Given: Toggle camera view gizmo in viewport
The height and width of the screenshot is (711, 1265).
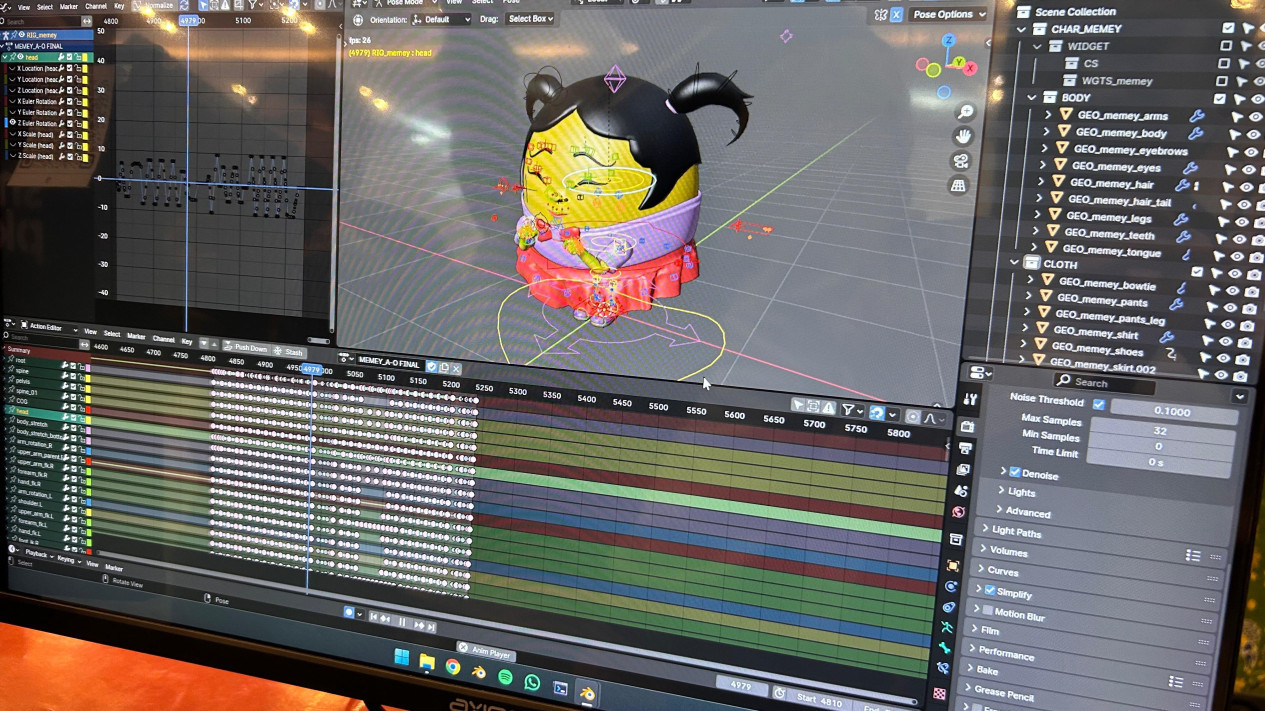Looking at the screenshot, I should [x=961, y=161].
